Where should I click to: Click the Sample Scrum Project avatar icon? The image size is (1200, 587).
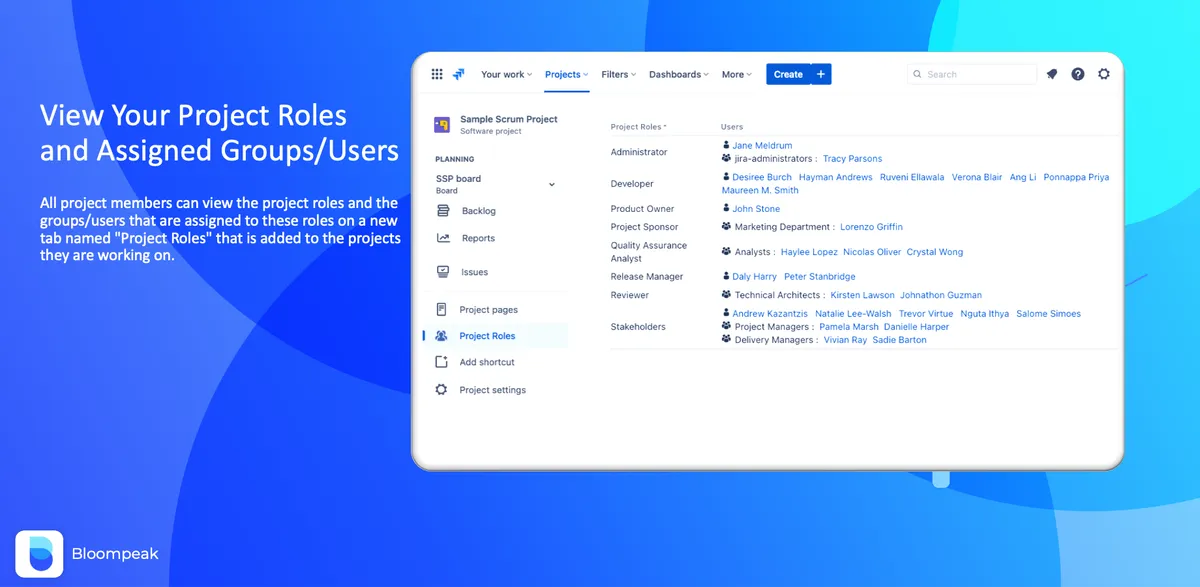pos(442,124)
